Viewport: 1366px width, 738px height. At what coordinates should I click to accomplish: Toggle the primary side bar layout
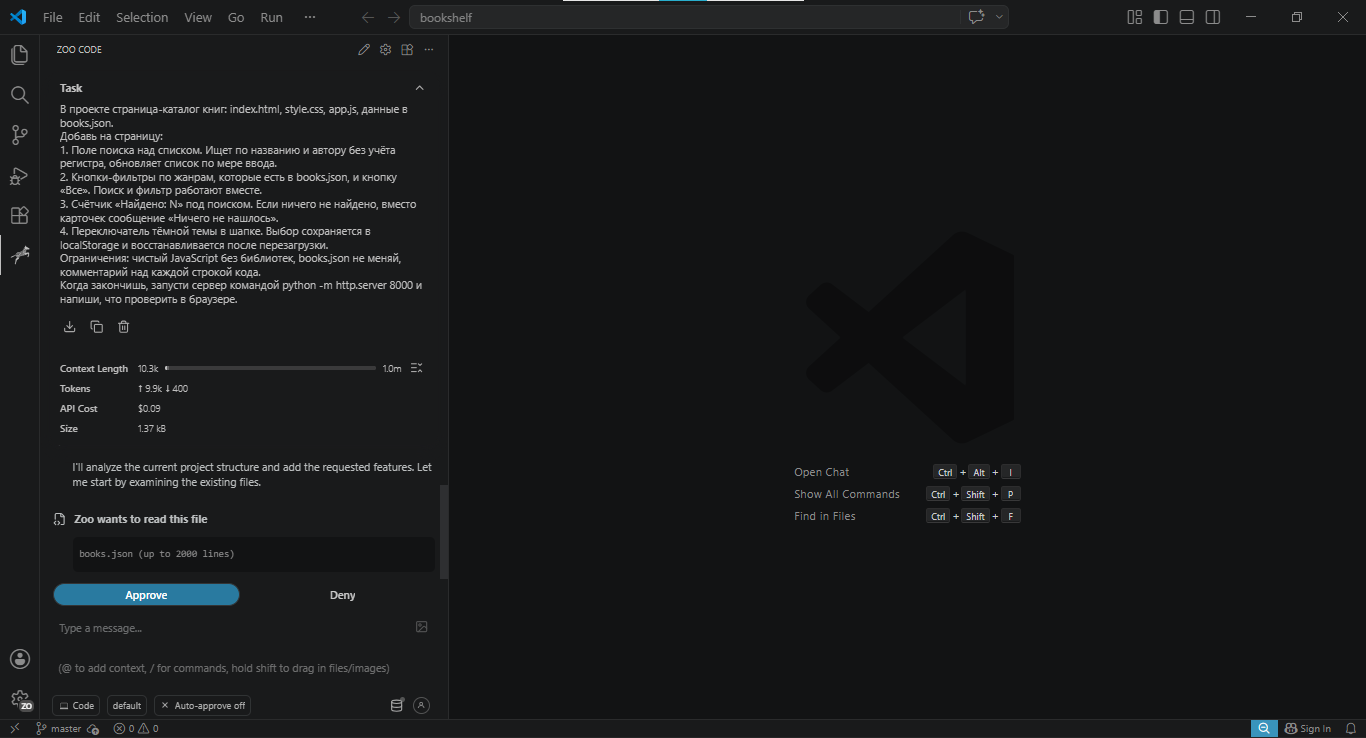click(x=1161, y=17)
